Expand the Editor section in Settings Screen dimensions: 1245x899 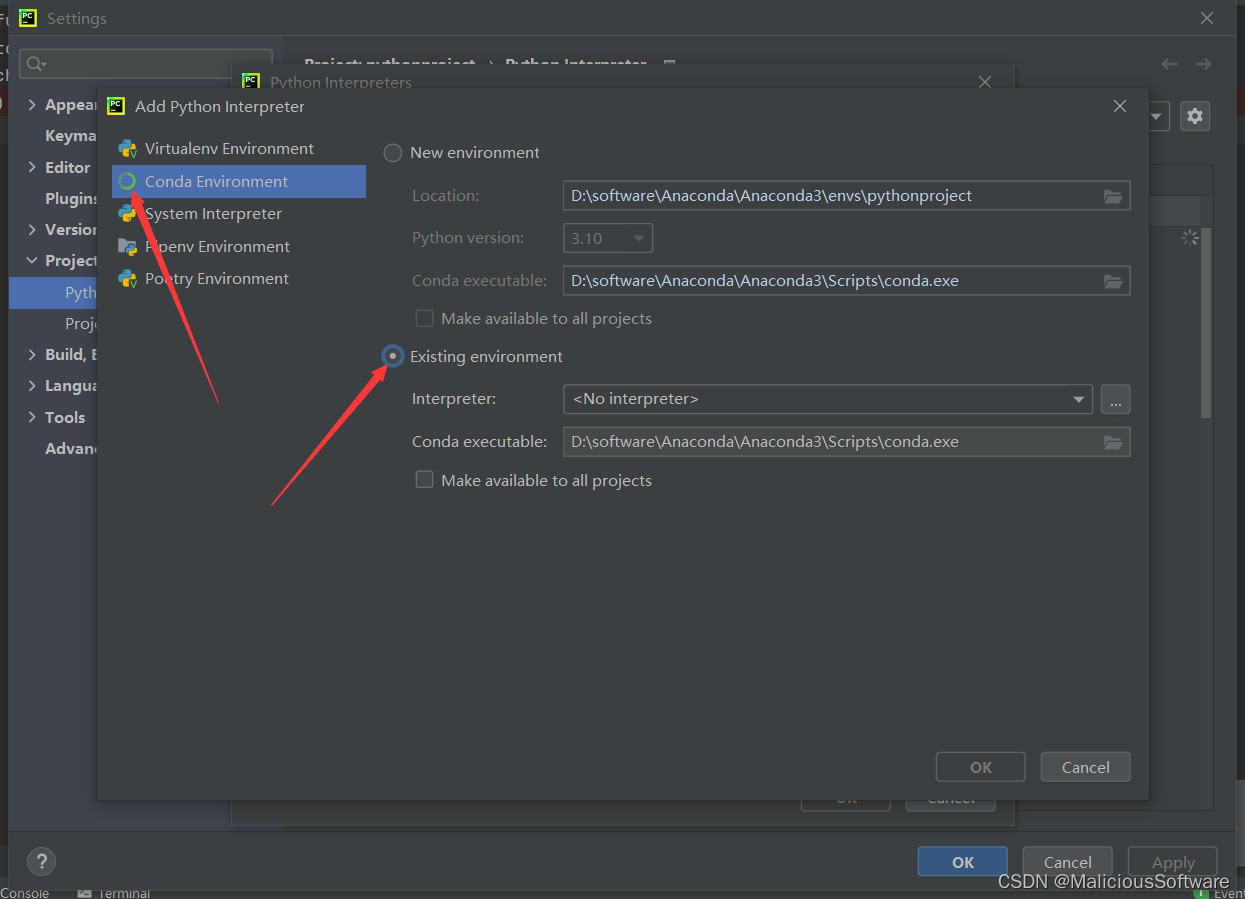tap(32, 167)
